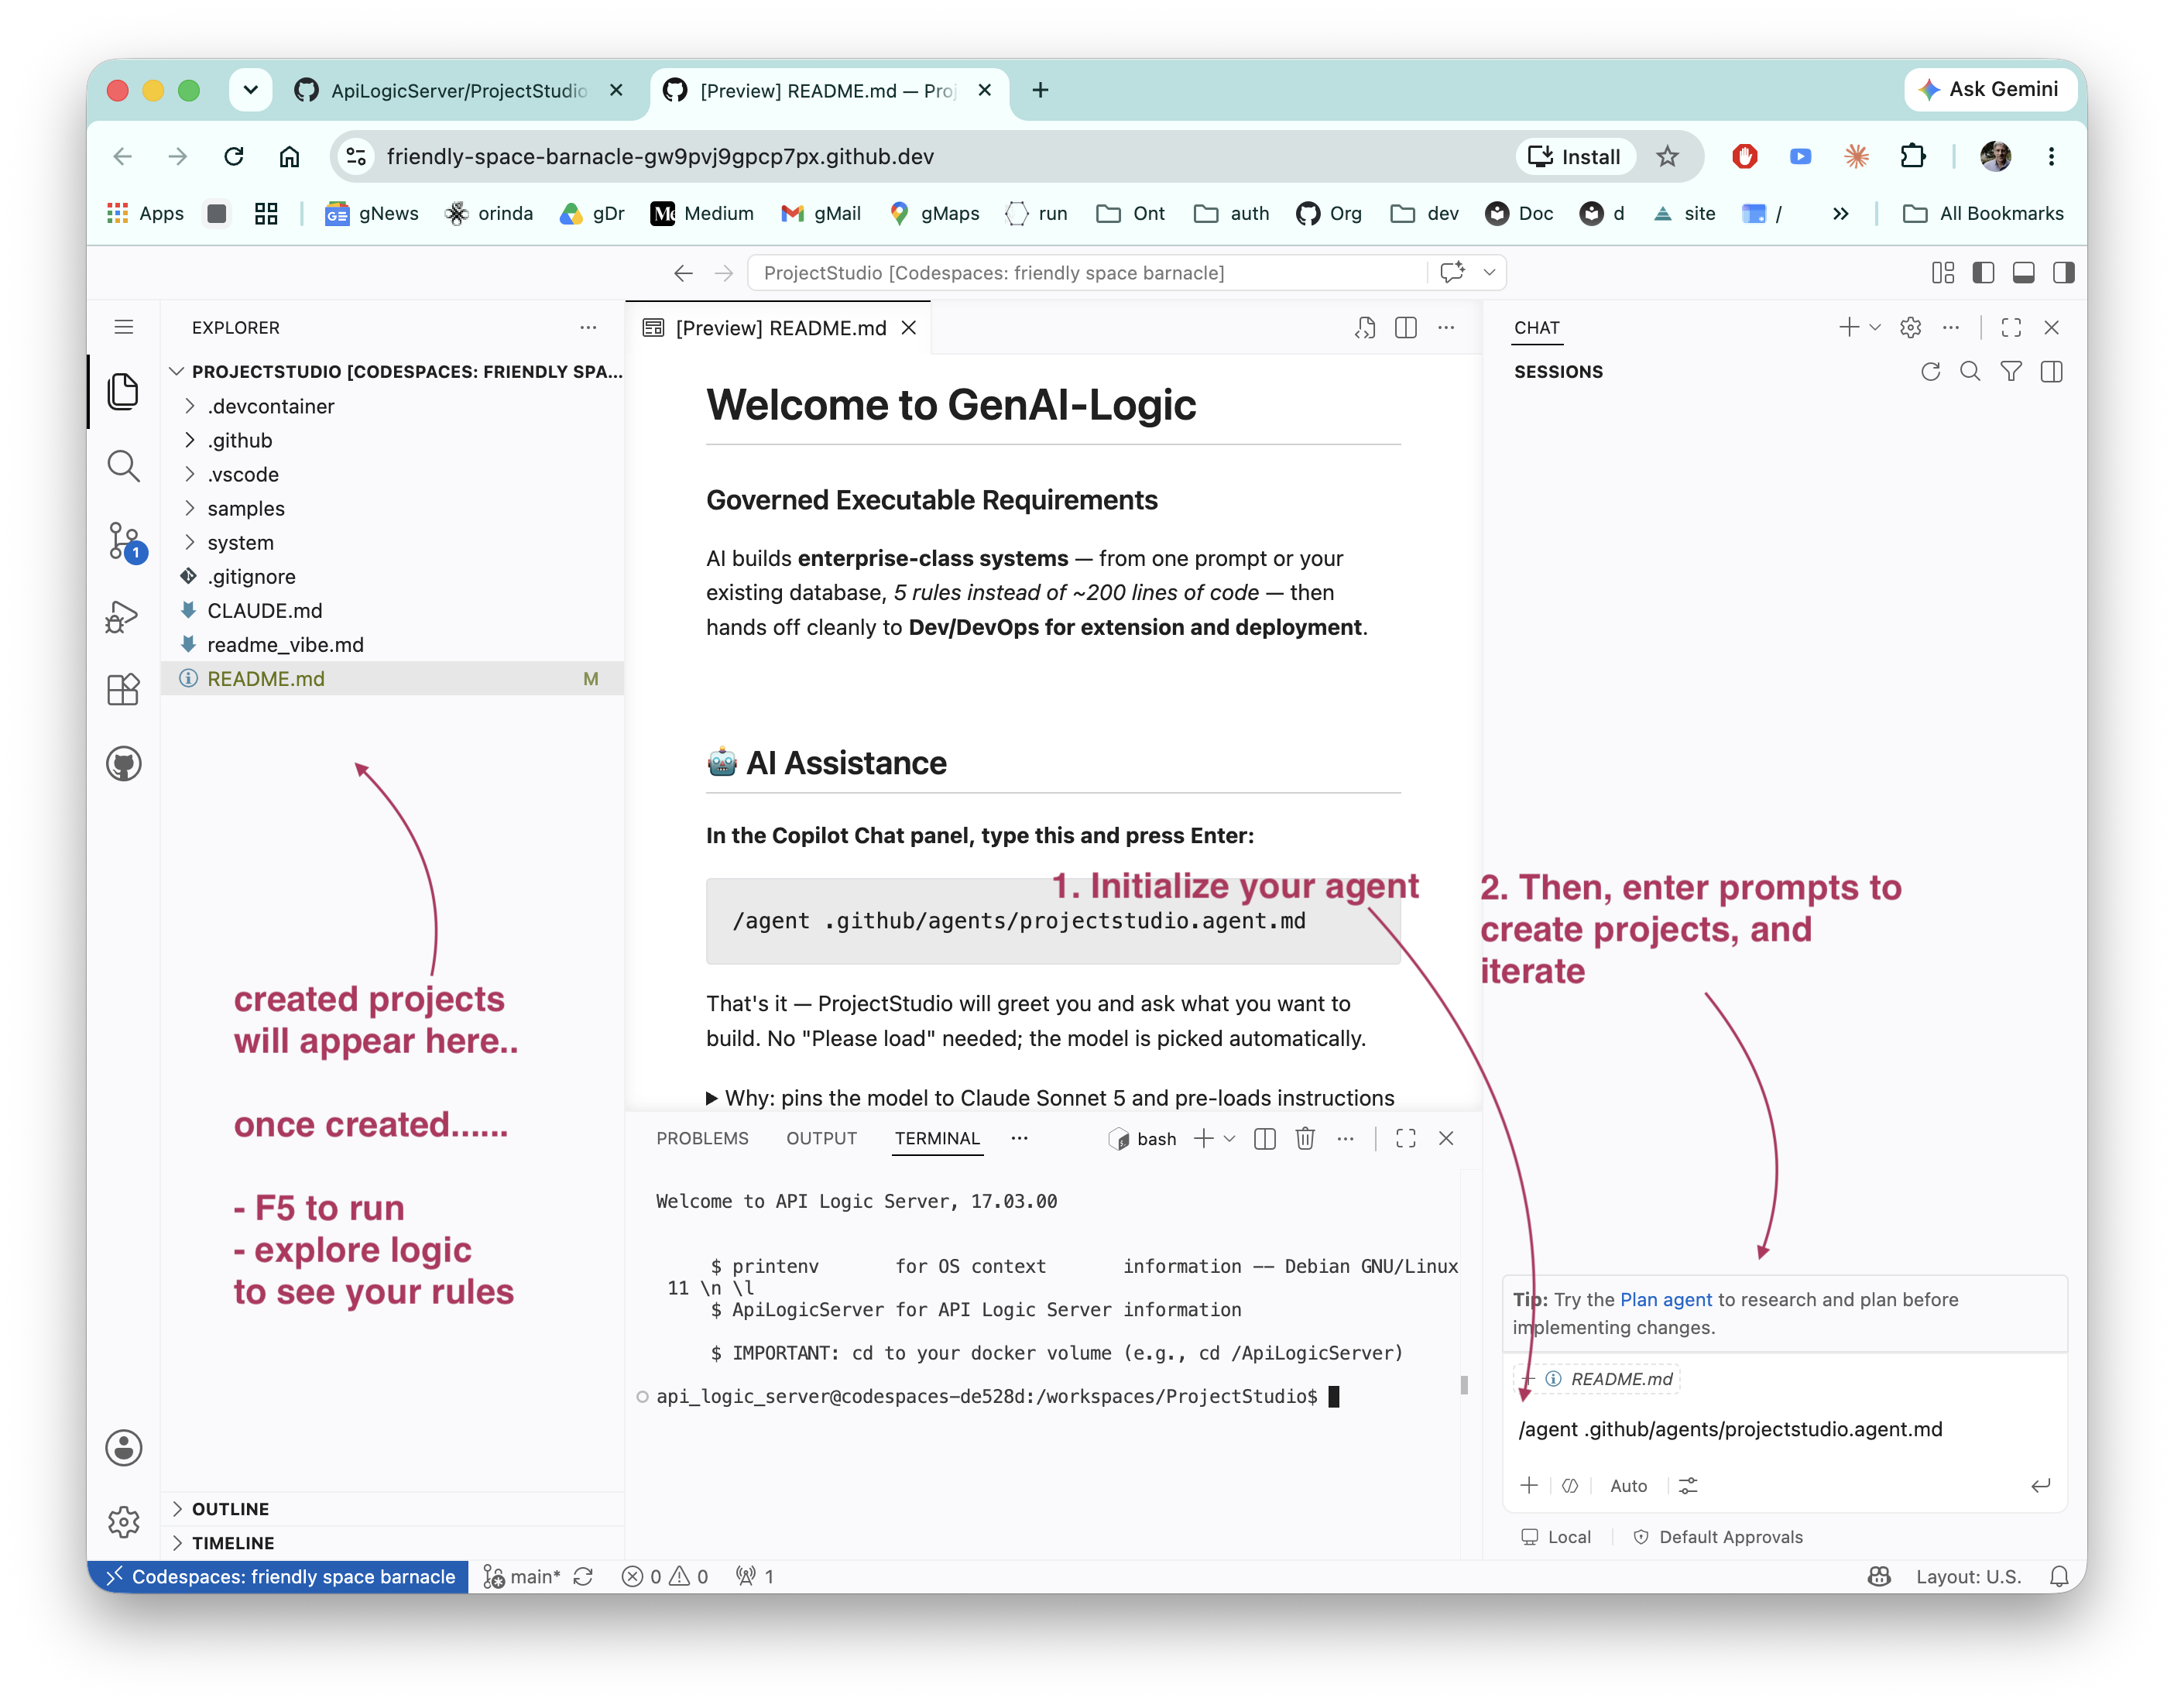Send the chat prompt with arrow icon

tap(2040, 1485)
